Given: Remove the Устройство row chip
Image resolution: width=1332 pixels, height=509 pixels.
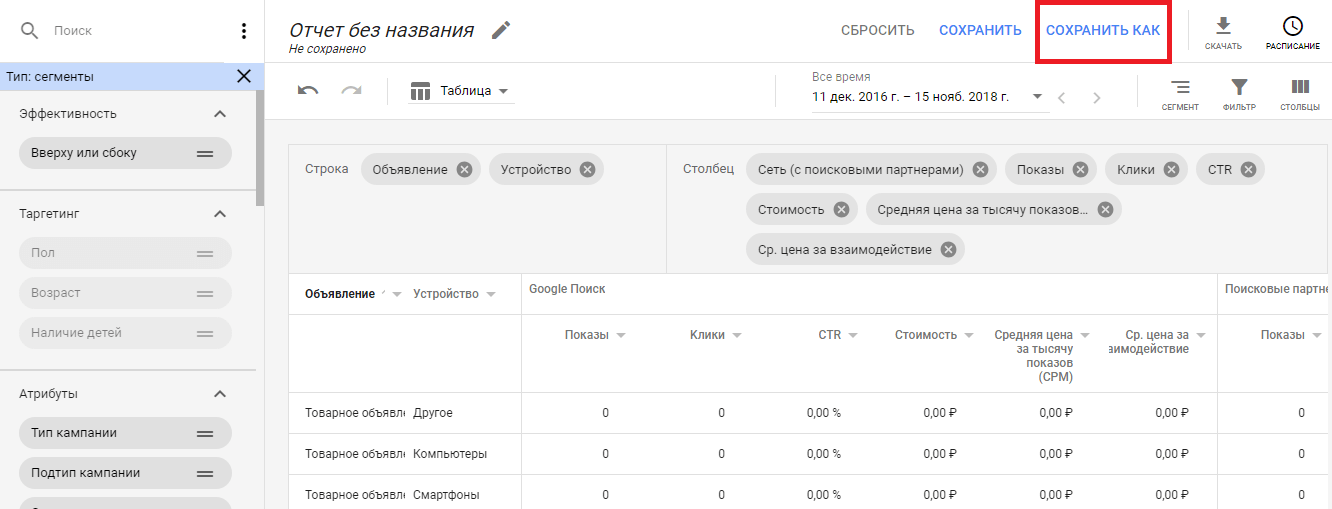Looking at the screenshot, I should pyautogui.click(x=587, y=170).
